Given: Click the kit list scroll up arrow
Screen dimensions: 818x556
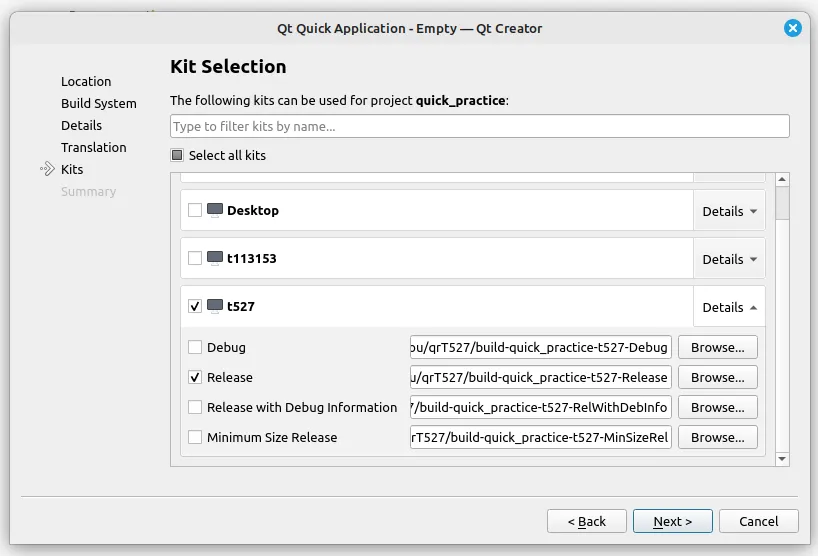Looking at the screenshot, I should pyautogui.click(x=782, y=179).
